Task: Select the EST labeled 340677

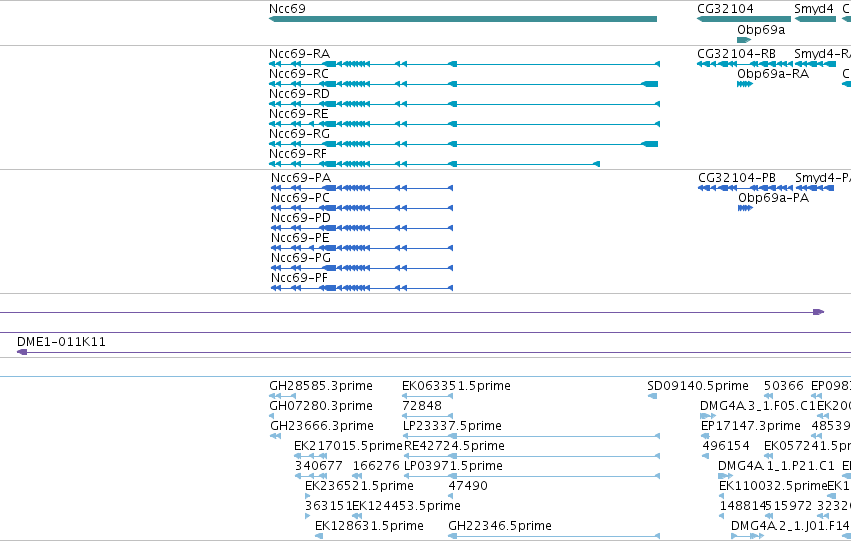Action: click(x=319, y=466)
